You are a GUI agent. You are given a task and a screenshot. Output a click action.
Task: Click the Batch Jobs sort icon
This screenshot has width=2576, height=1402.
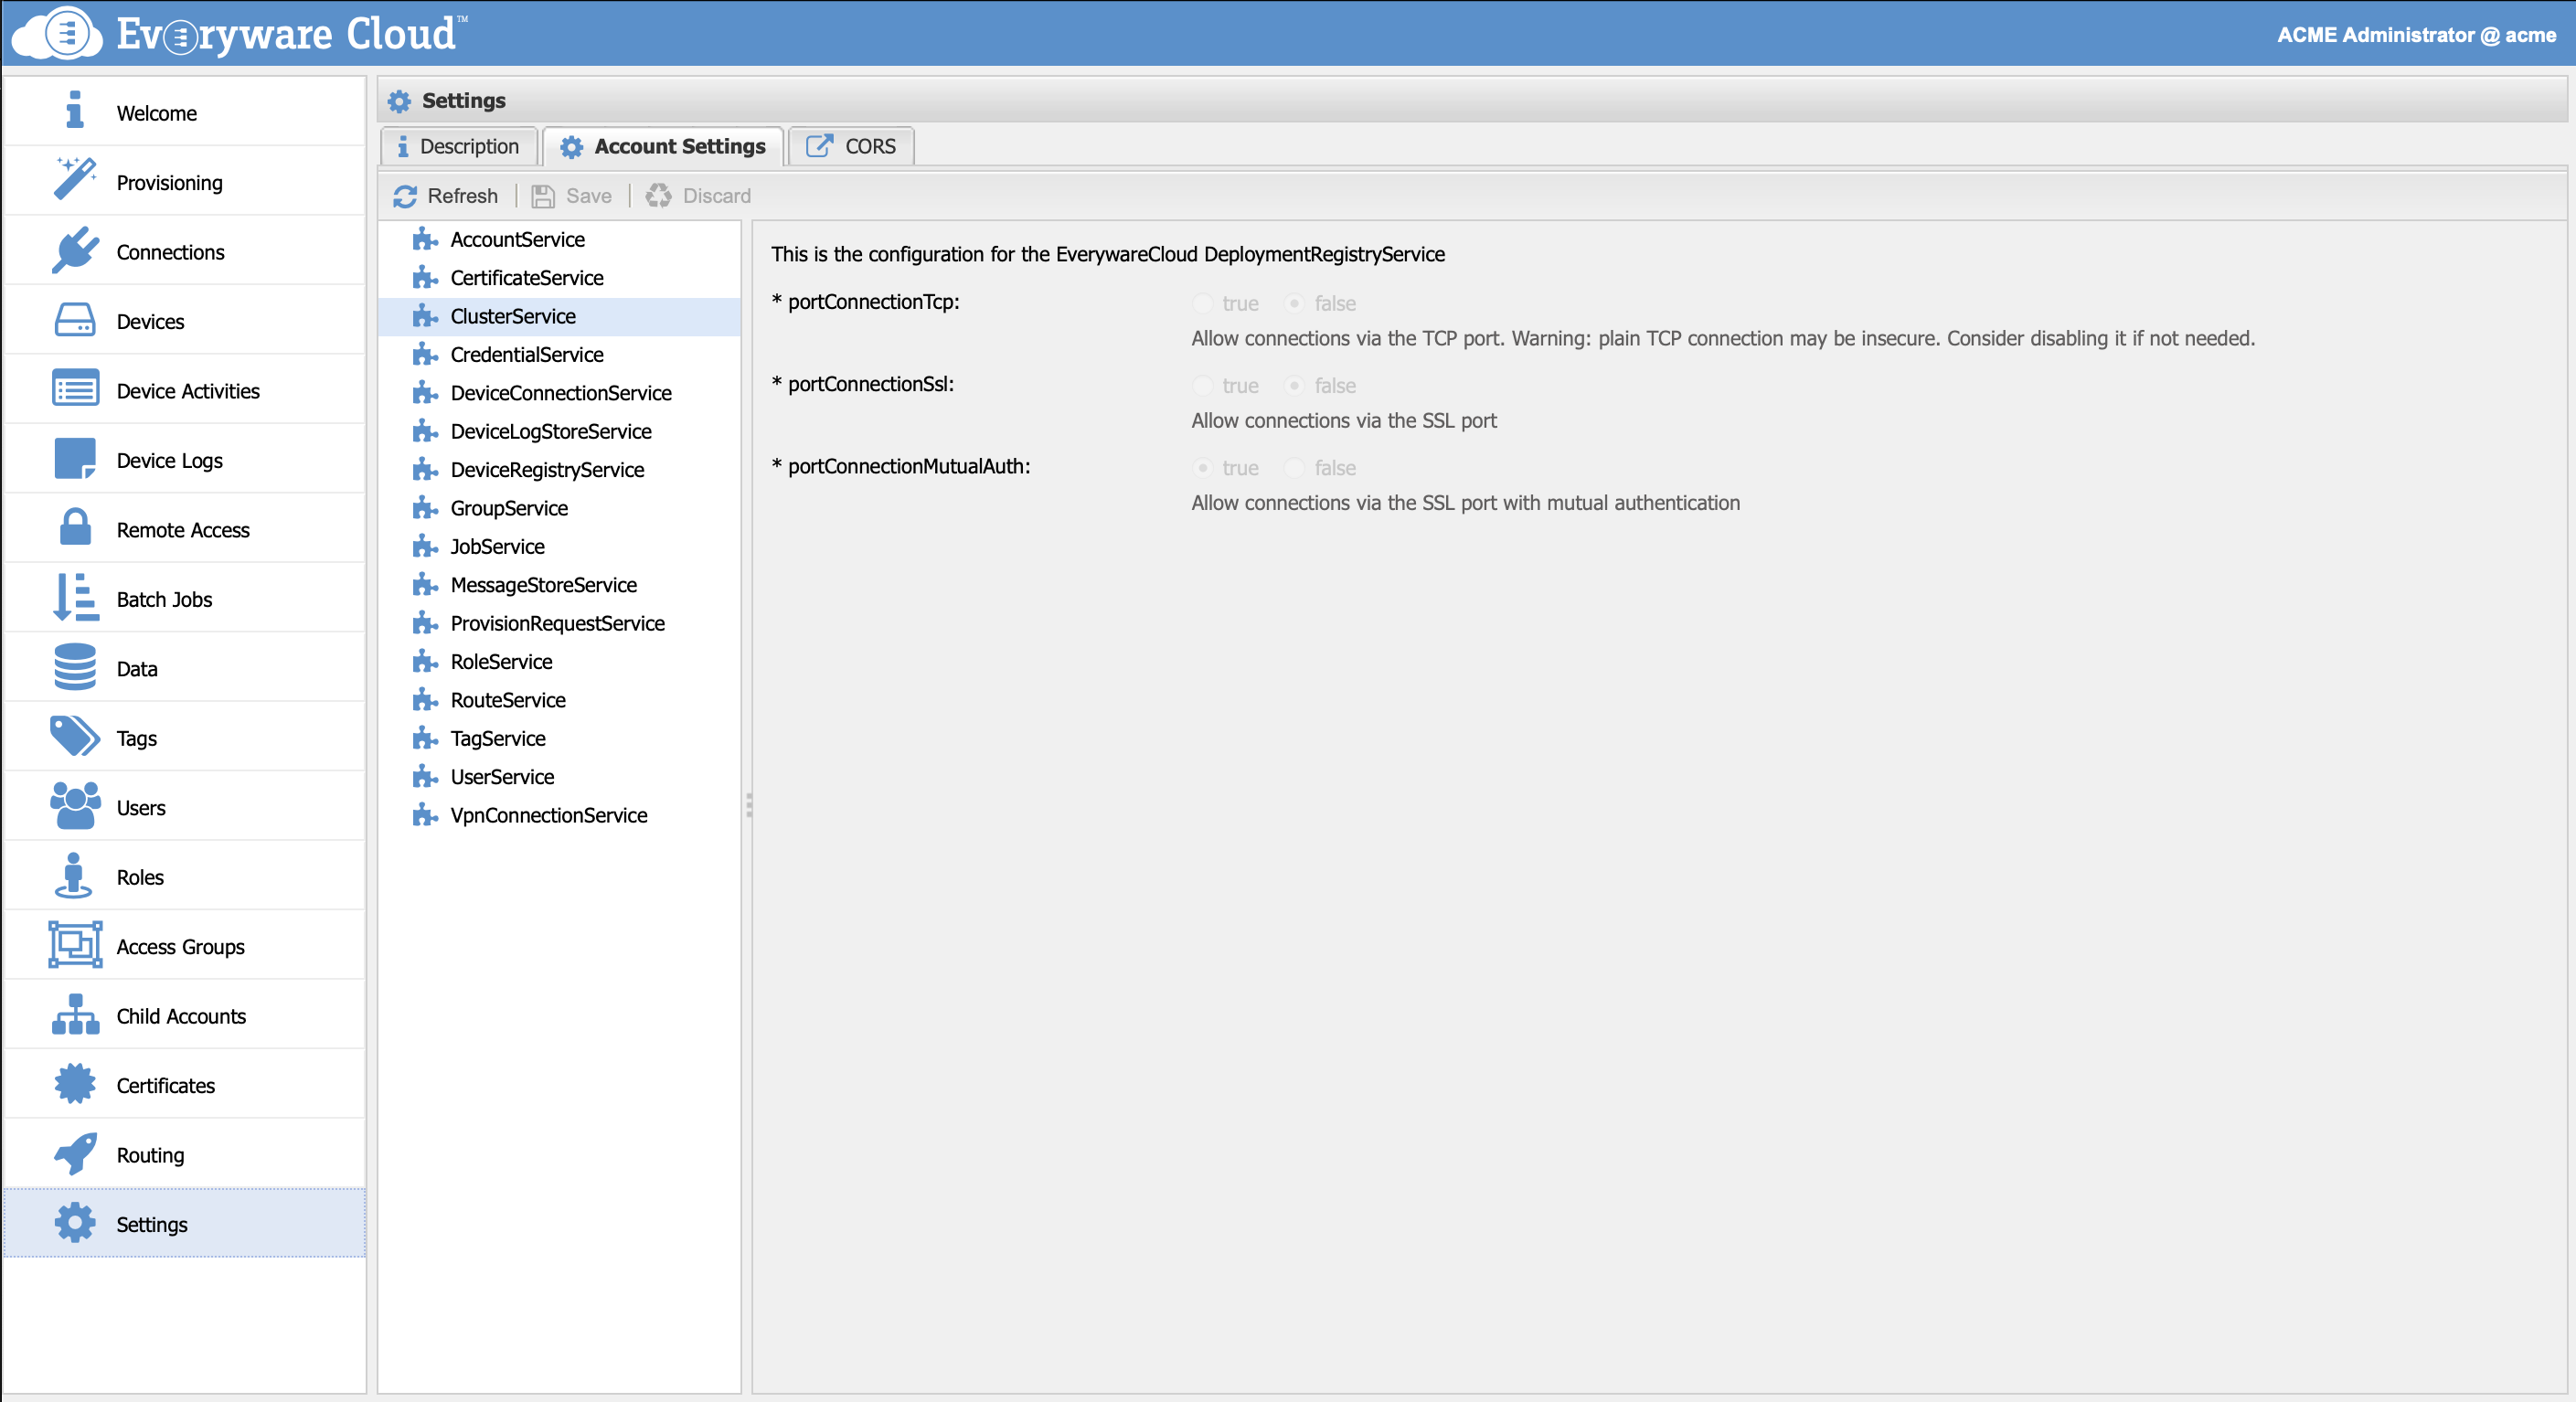[x=75, y=598]
